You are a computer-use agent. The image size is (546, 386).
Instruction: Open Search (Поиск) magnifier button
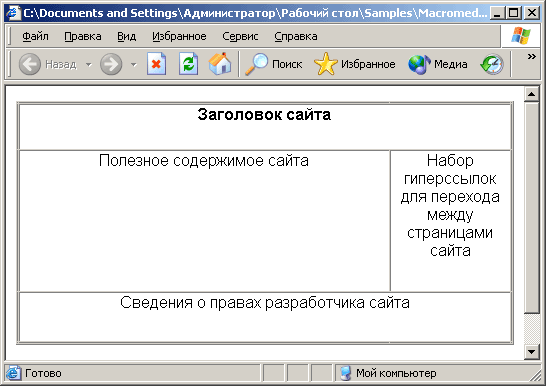[274, 64]
